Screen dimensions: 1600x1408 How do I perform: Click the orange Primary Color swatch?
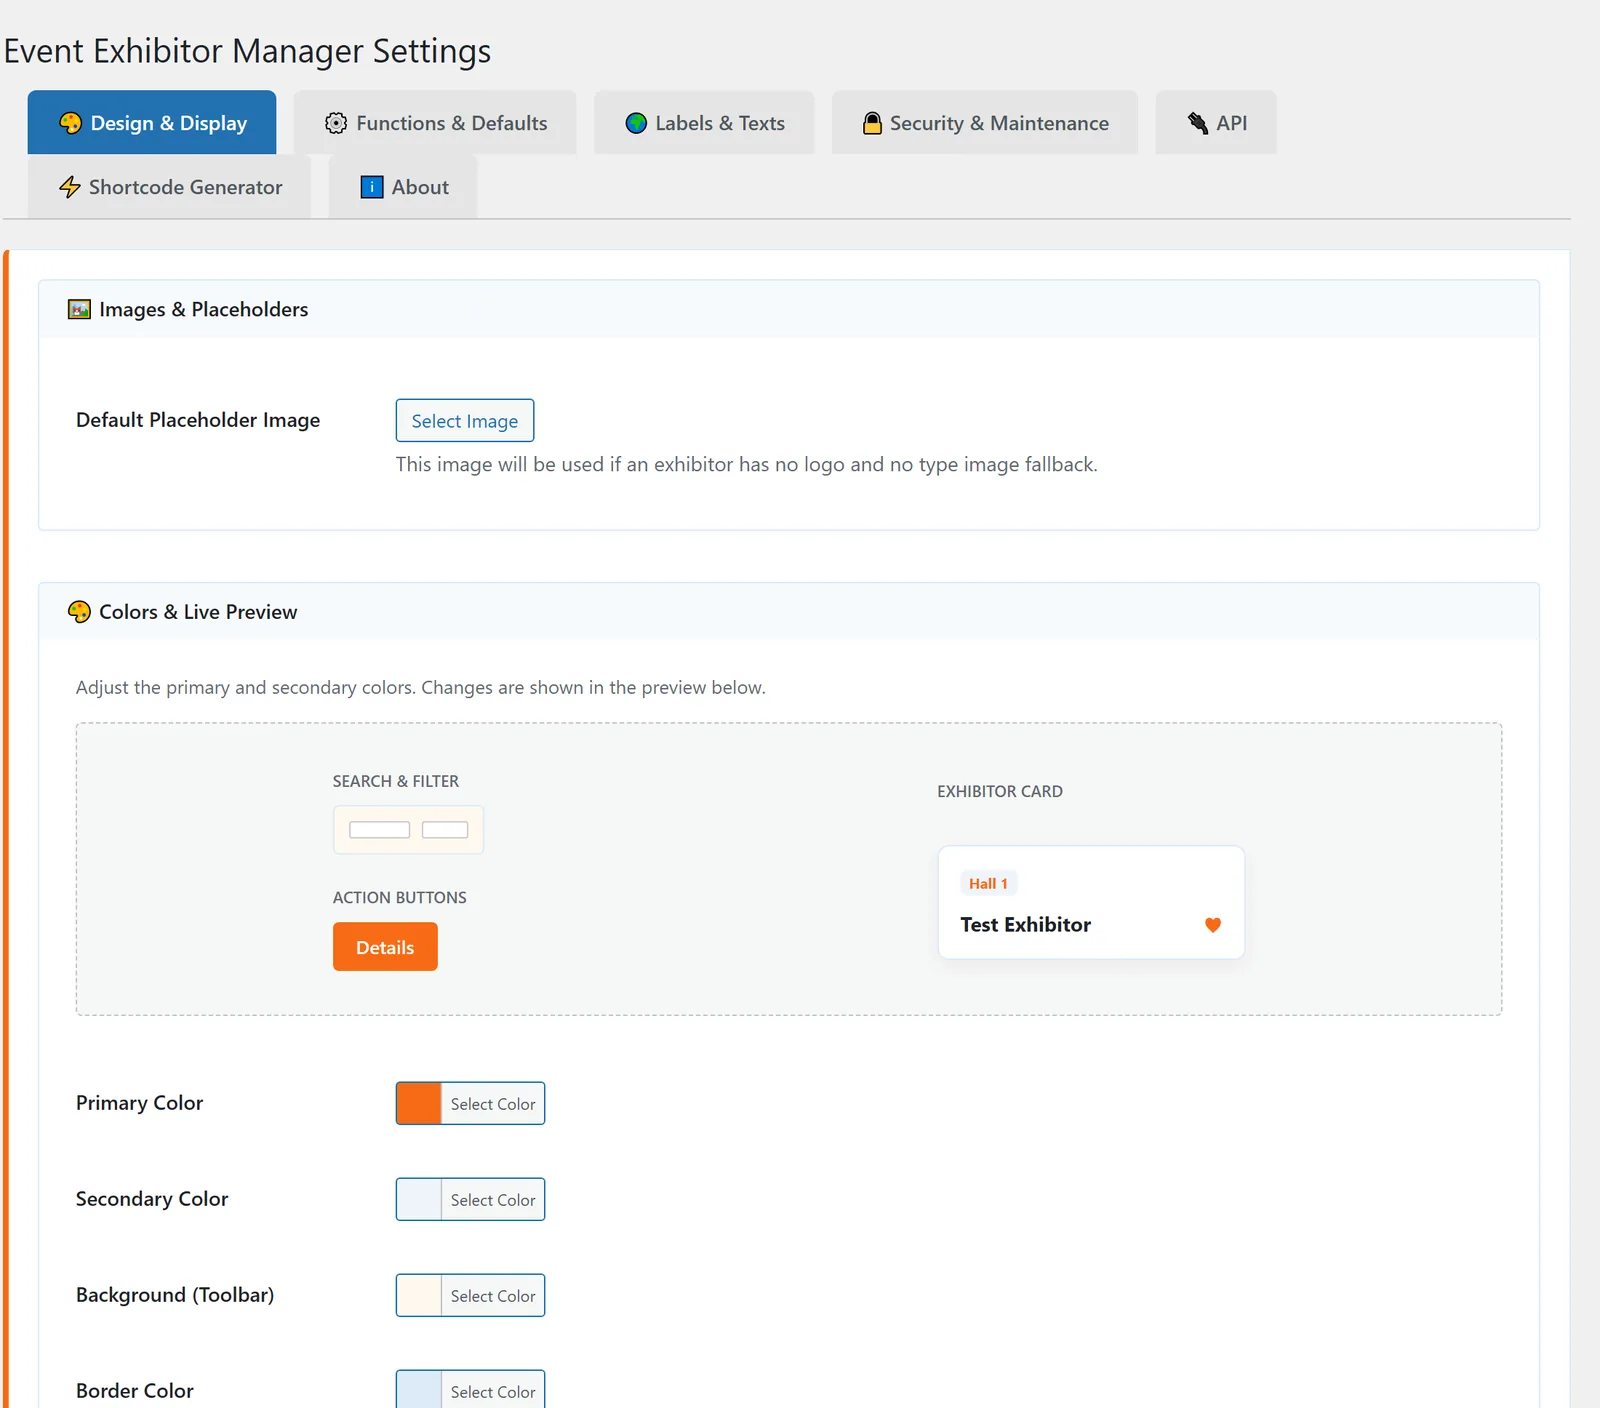click(419, 1103)
